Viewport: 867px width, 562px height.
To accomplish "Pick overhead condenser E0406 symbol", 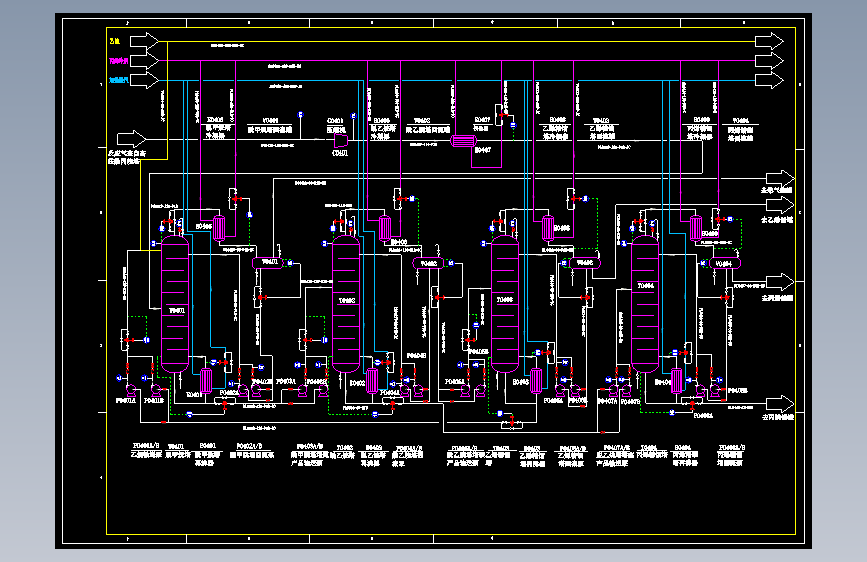I will [385, 228].
